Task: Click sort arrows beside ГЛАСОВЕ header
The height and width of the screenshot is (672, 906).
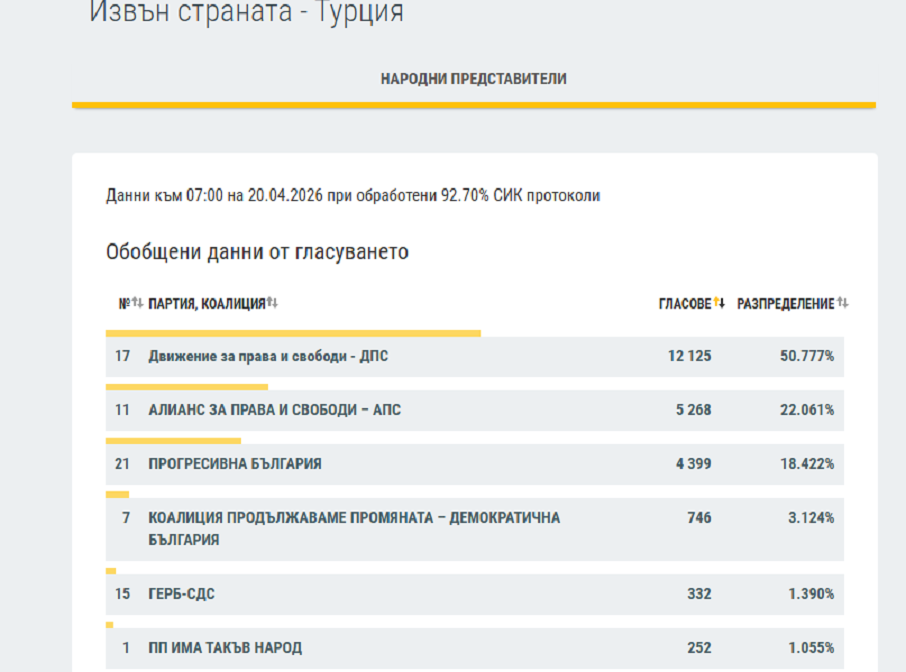Action: tap(720, 304)
